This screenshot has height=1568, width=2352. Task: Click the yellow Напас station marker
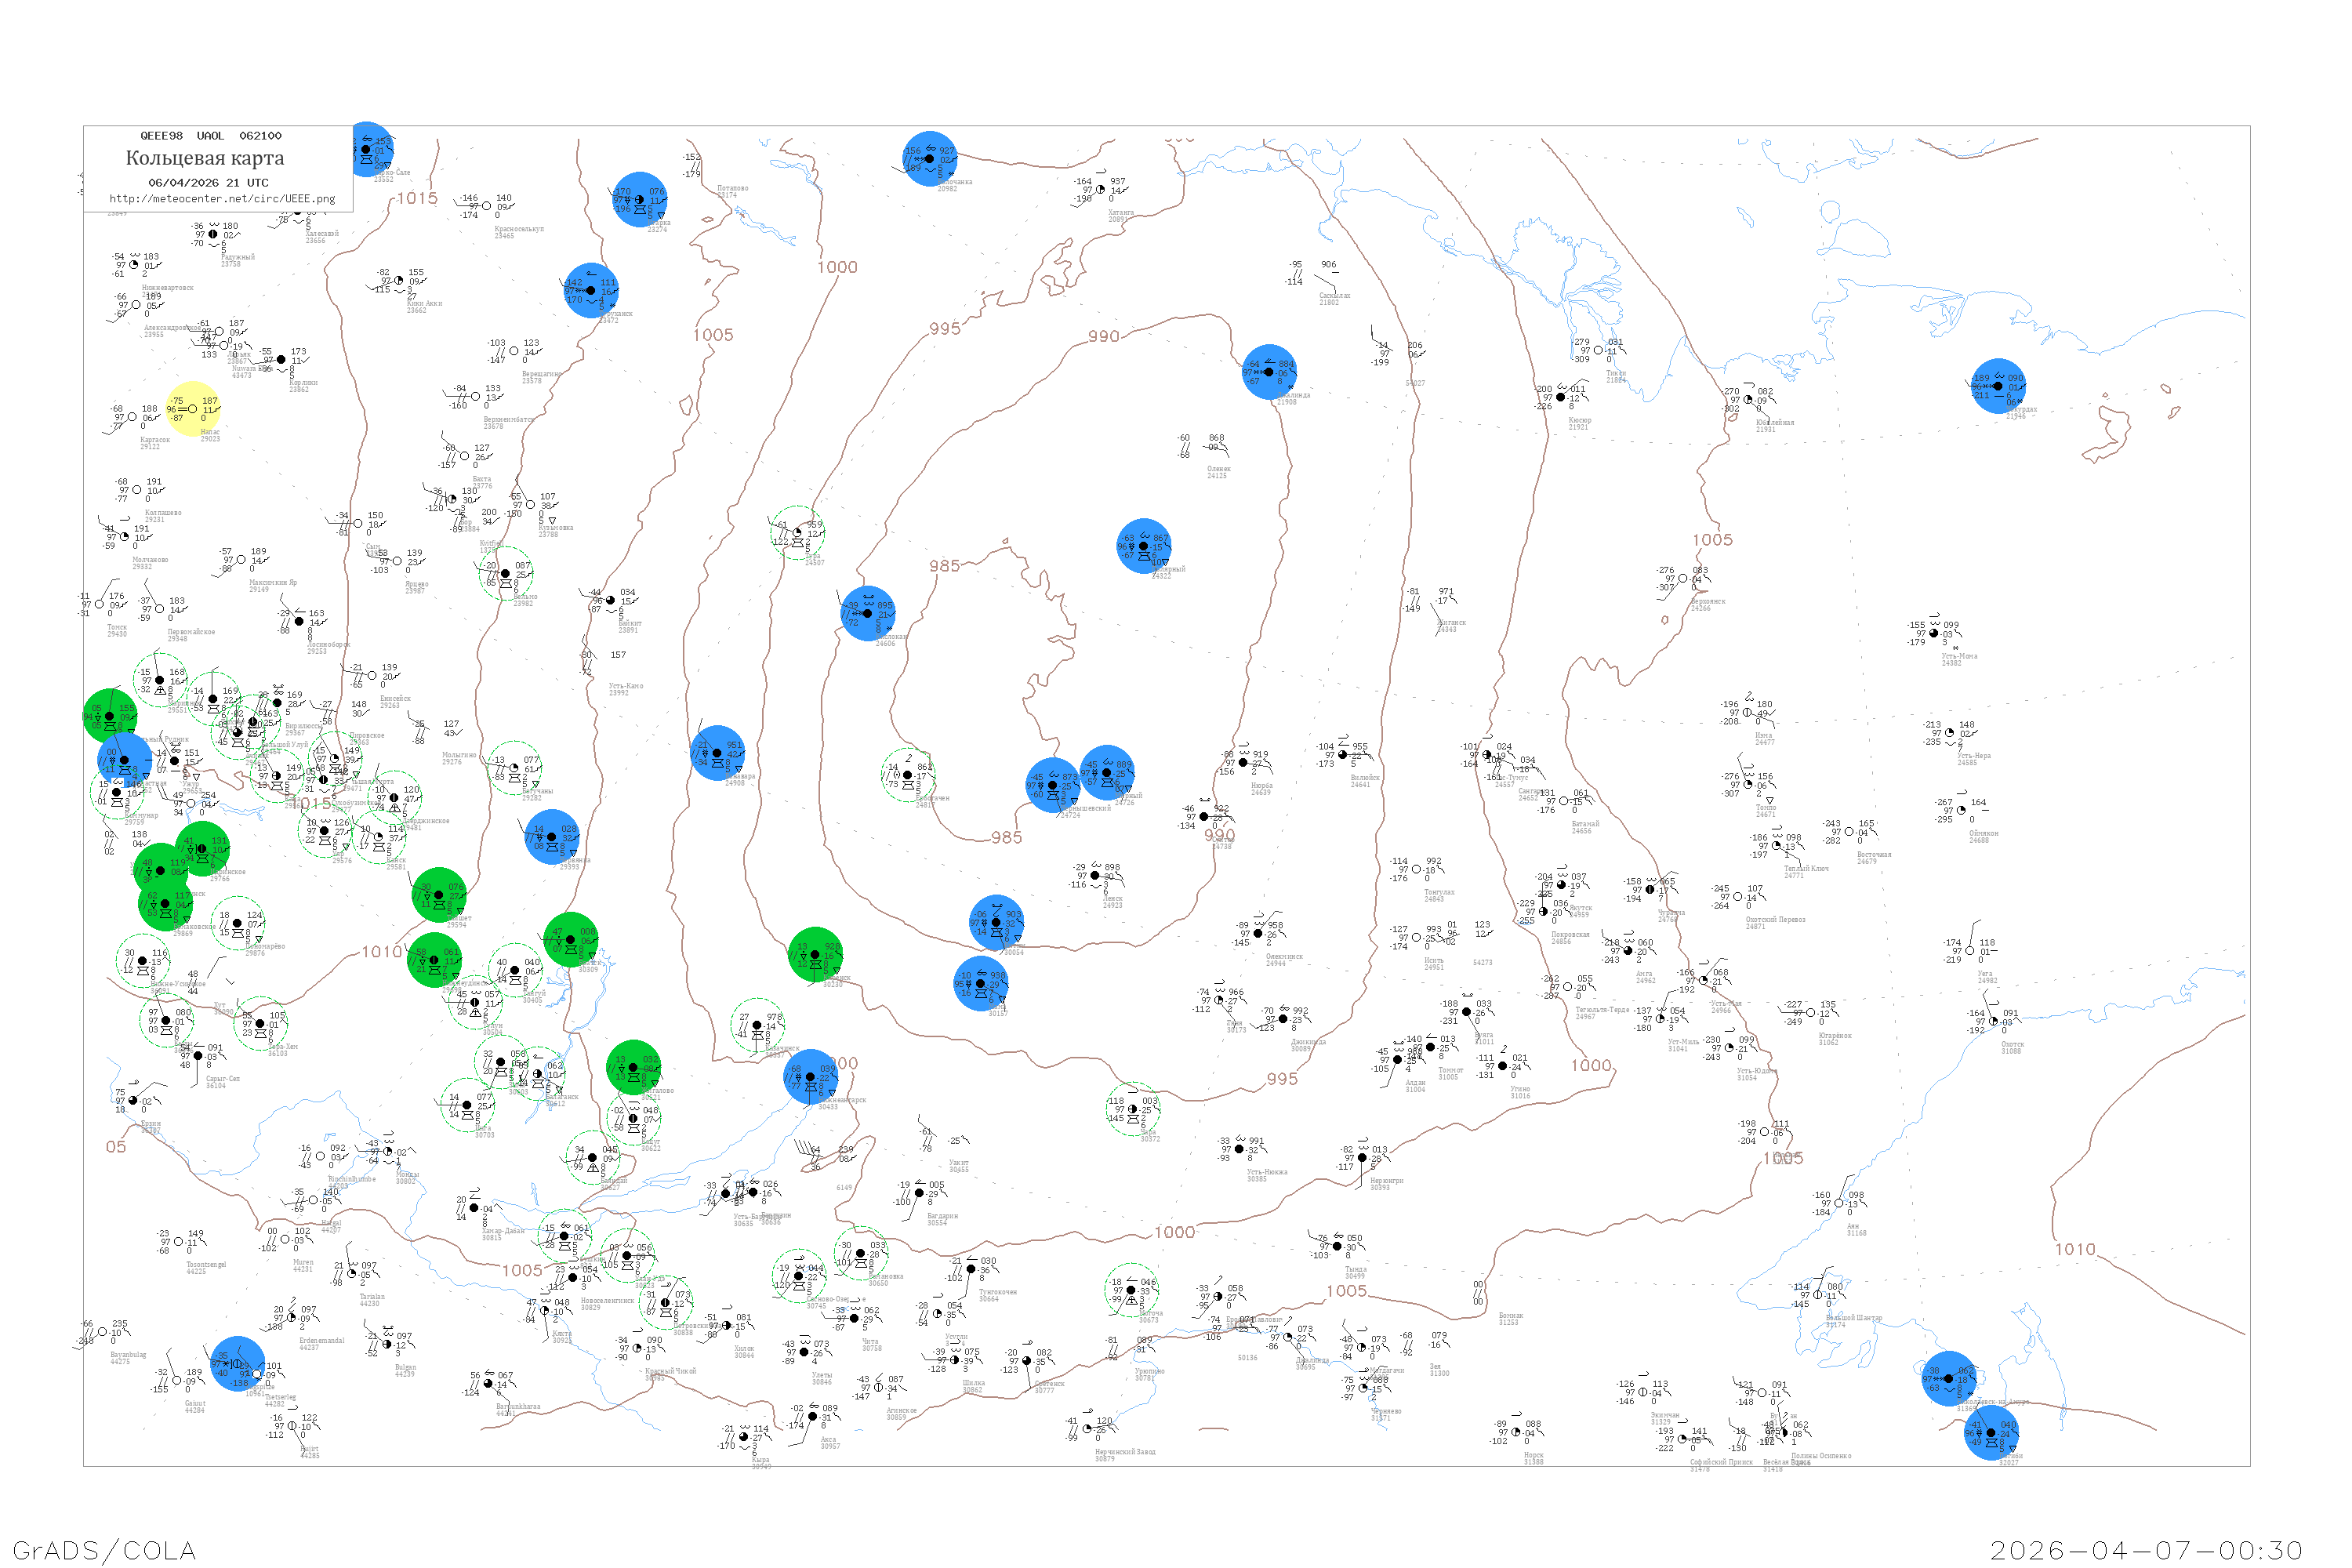[x=192, y=409]
